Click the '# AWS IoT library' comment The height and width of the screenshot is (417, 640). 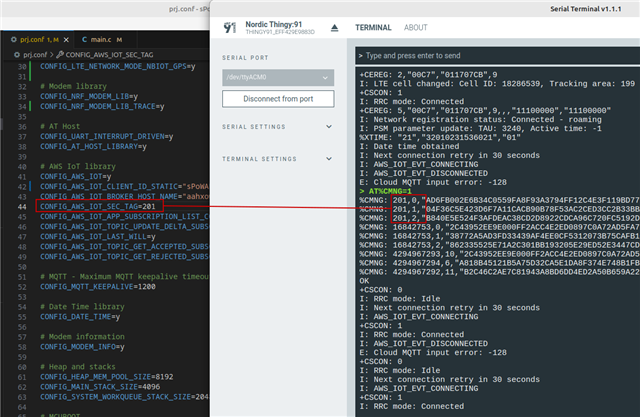coord(78,166)
